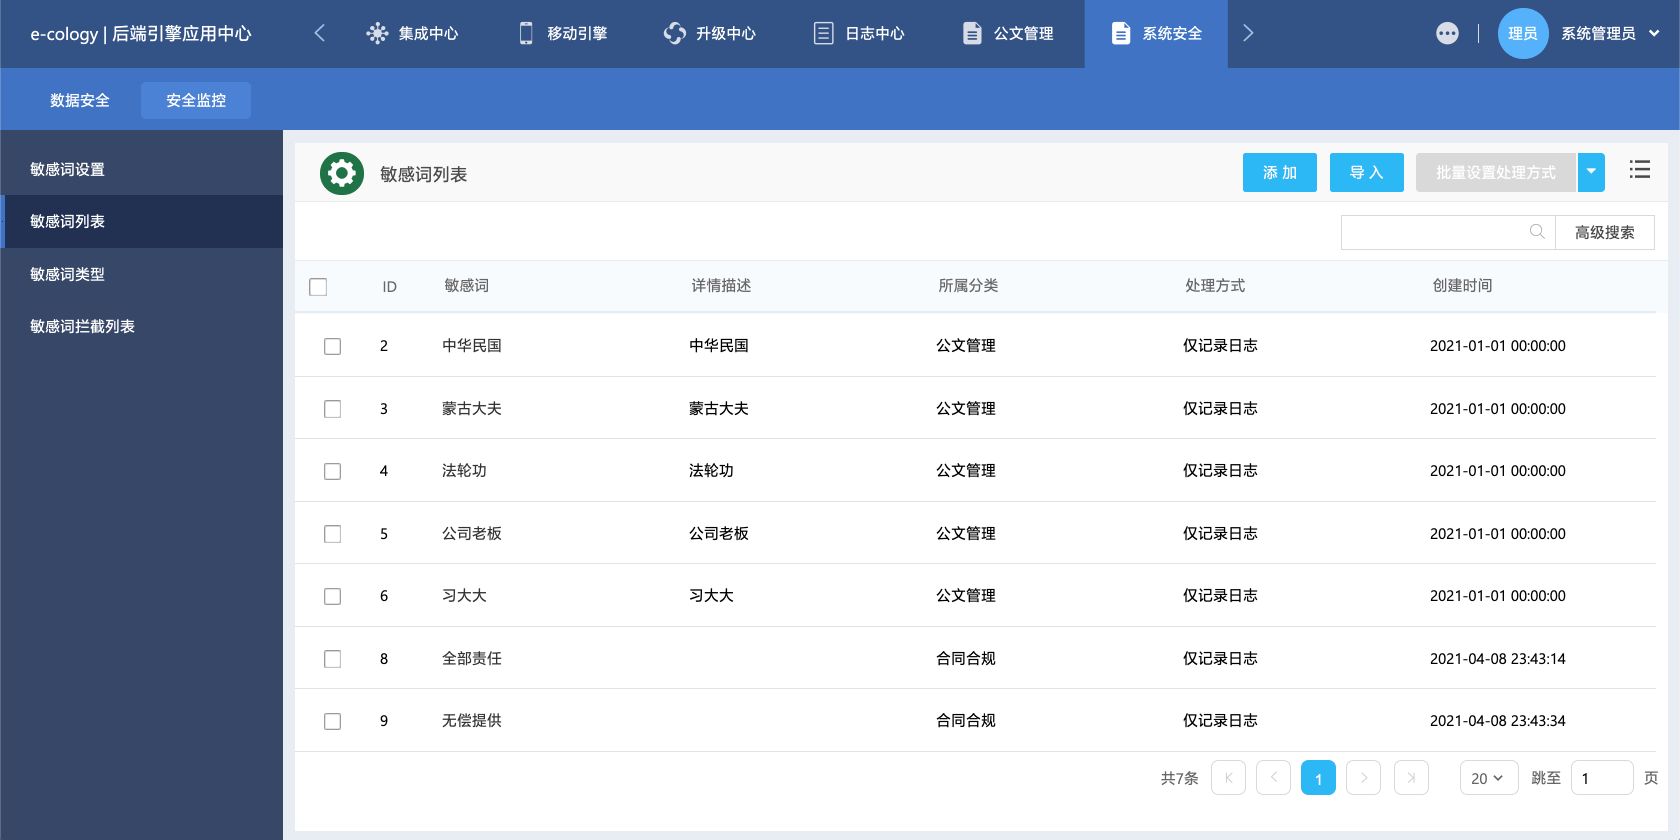Screen dimensions: 1680x840
Task: Select page 1 in pagination
Action: 1318,778
